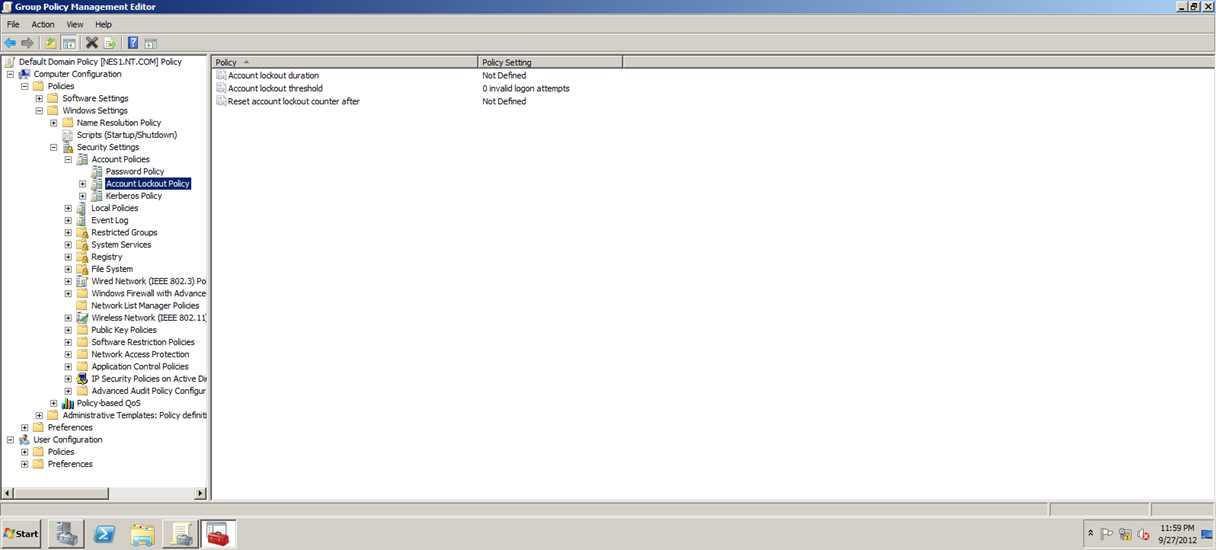Select Advanced Audit Policy Configuration node

pyautogui.click(x=148, y=391)
